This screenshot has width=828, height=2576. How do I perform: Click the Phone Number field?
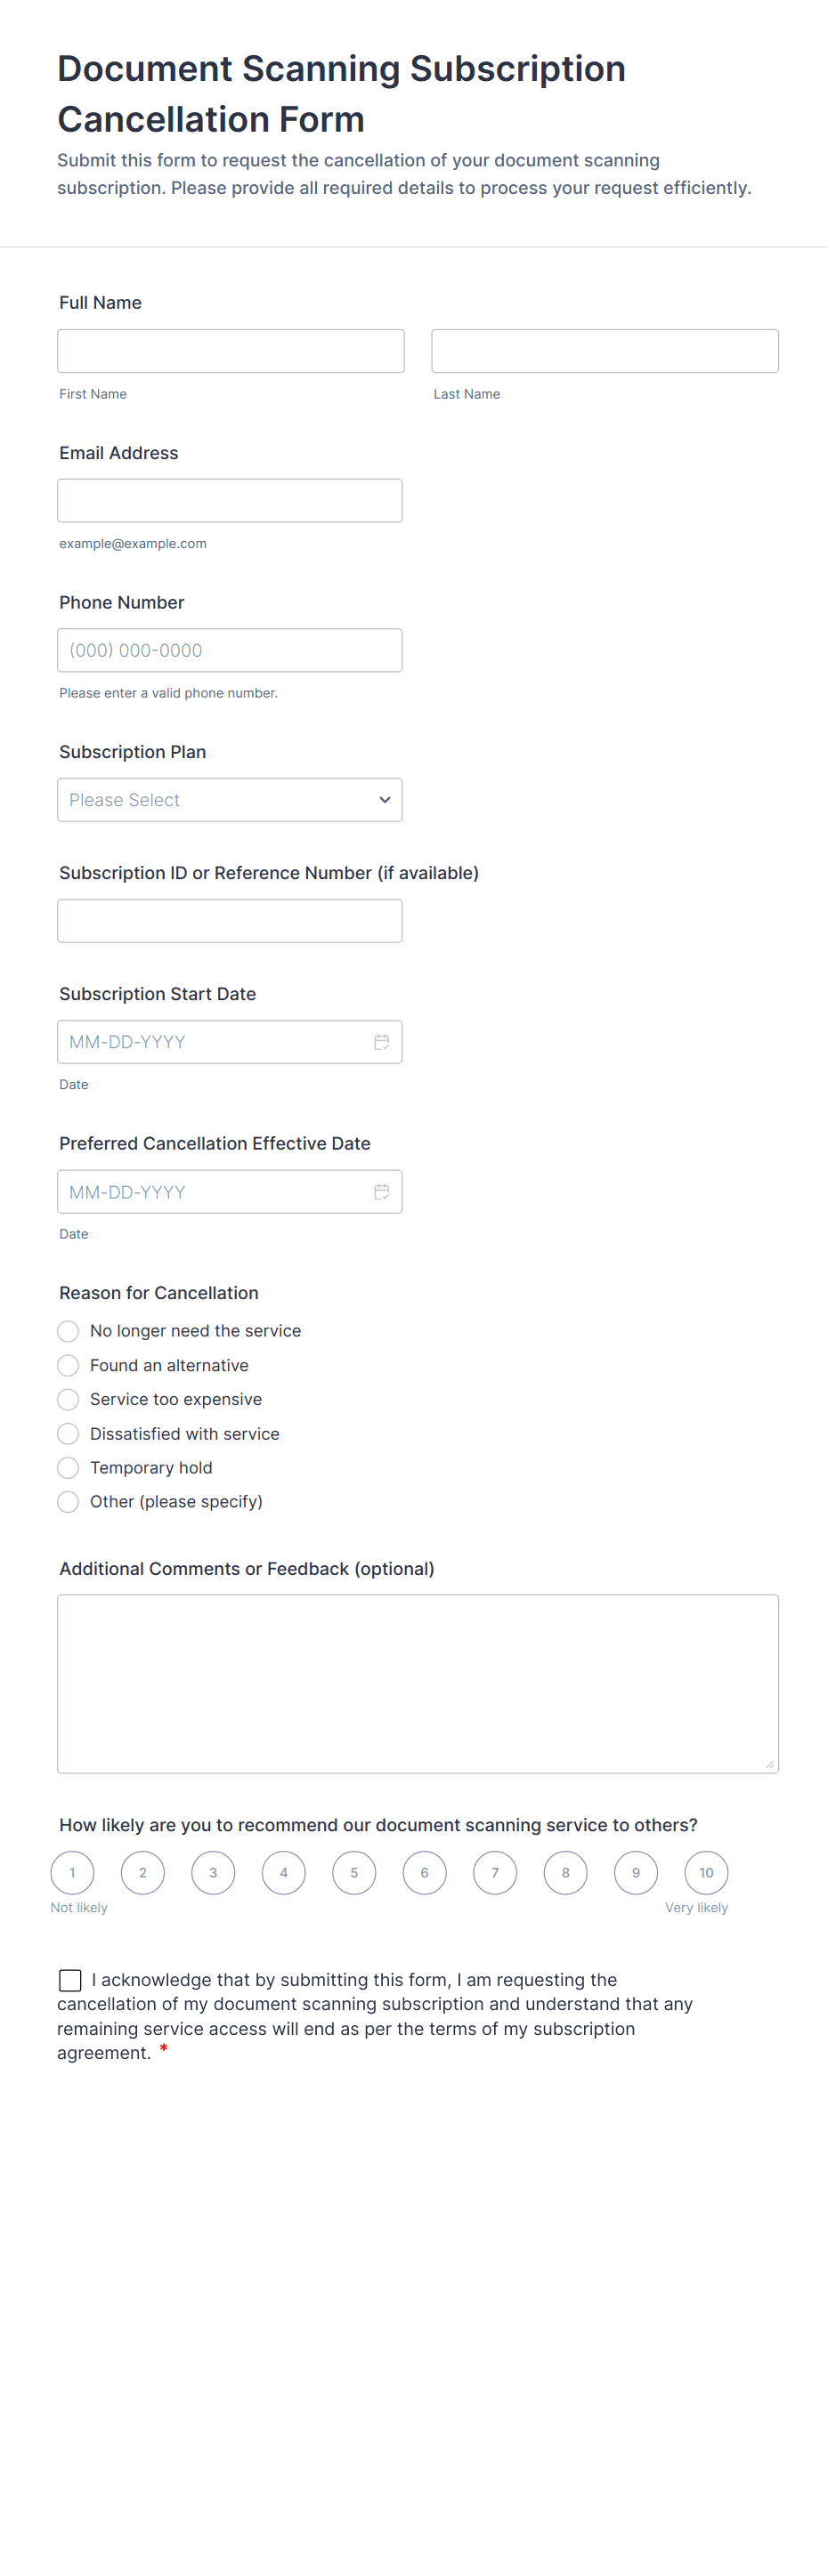point(230,650)
